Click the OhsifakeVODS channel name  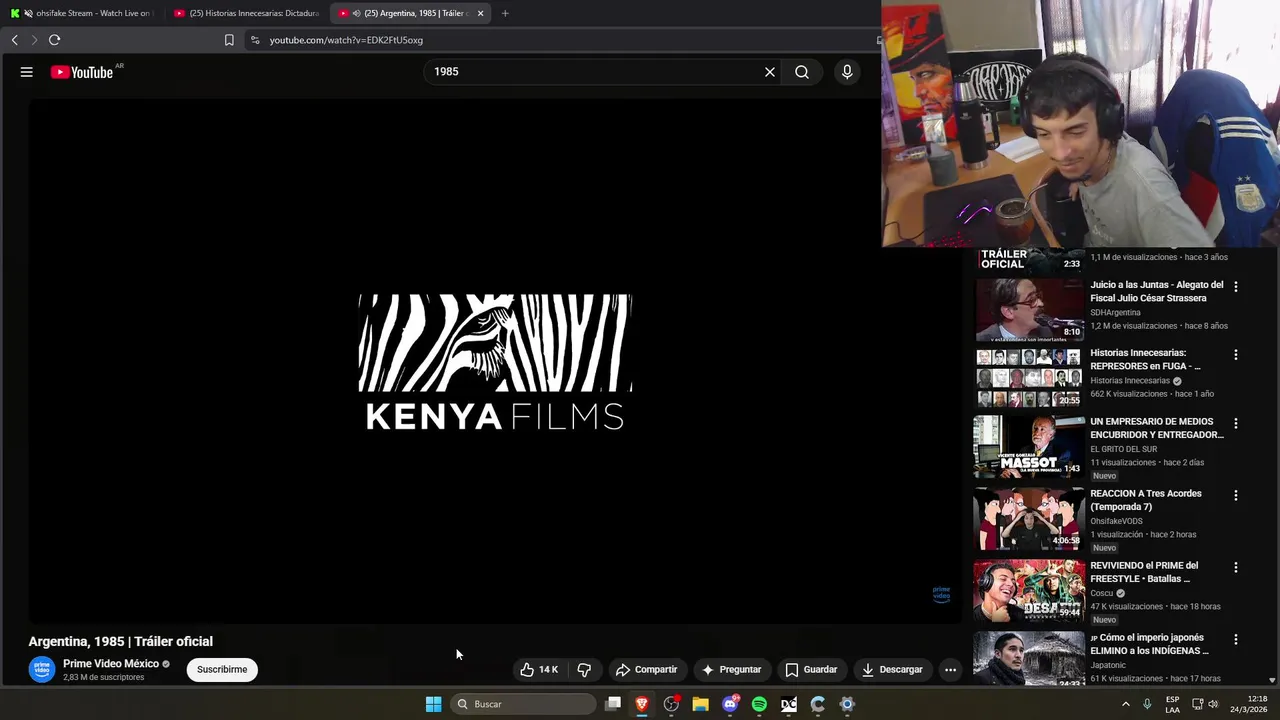coord(1116,521)
